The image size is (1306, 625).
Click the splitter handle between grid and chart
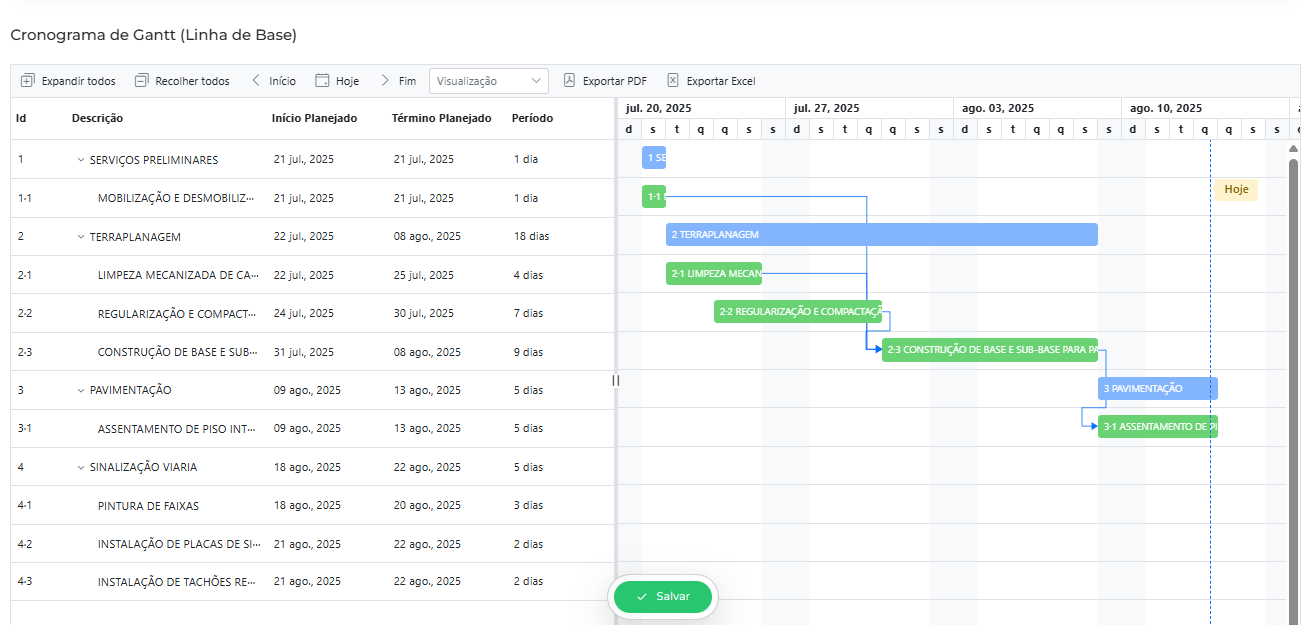(616, 380)
